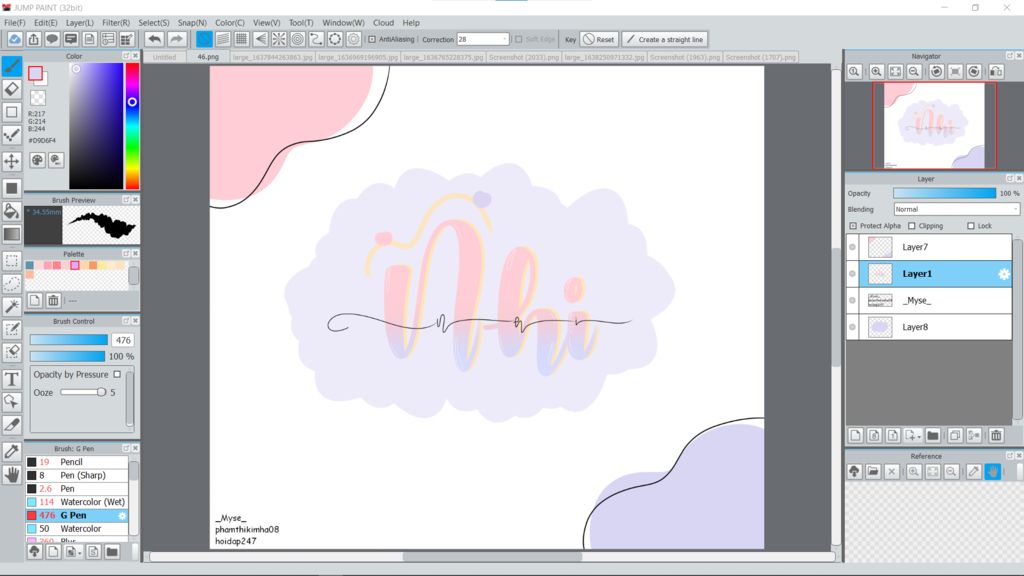Viewport: 1024px width, 576px height.
Task: Open the Correction value dropdown
Action: coord(504,39)
